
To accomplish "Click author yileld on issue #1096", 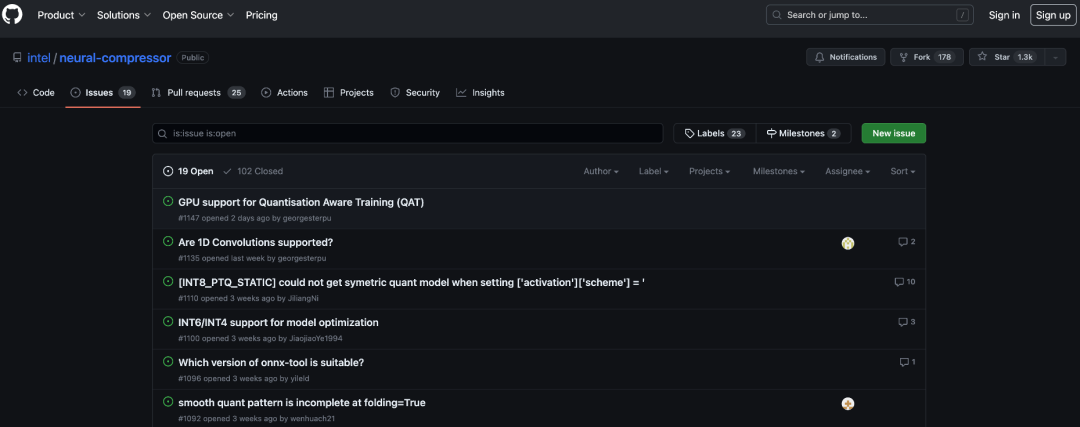I will pos(300,378).
